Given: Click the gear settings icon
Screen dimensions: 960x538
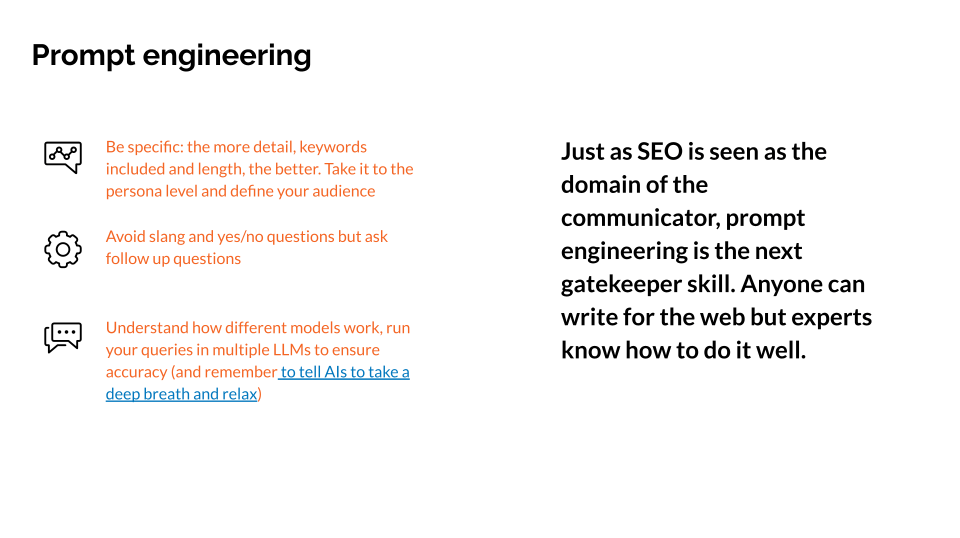Looking at the screenshot, I should [62, 248].
